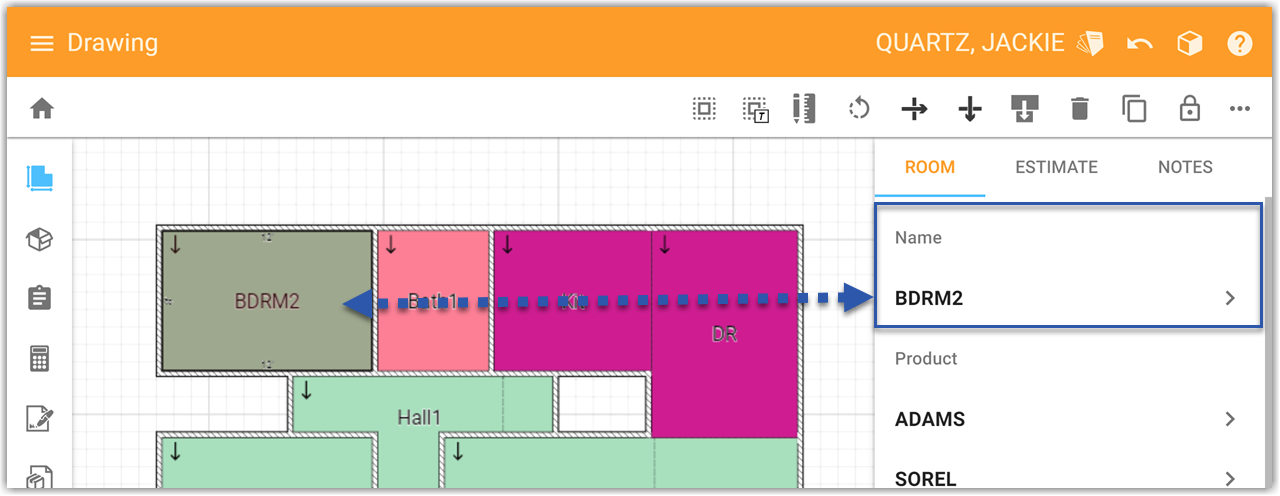Open the three-dot more options menu

pyautogui.click(x=1240, y=108)
